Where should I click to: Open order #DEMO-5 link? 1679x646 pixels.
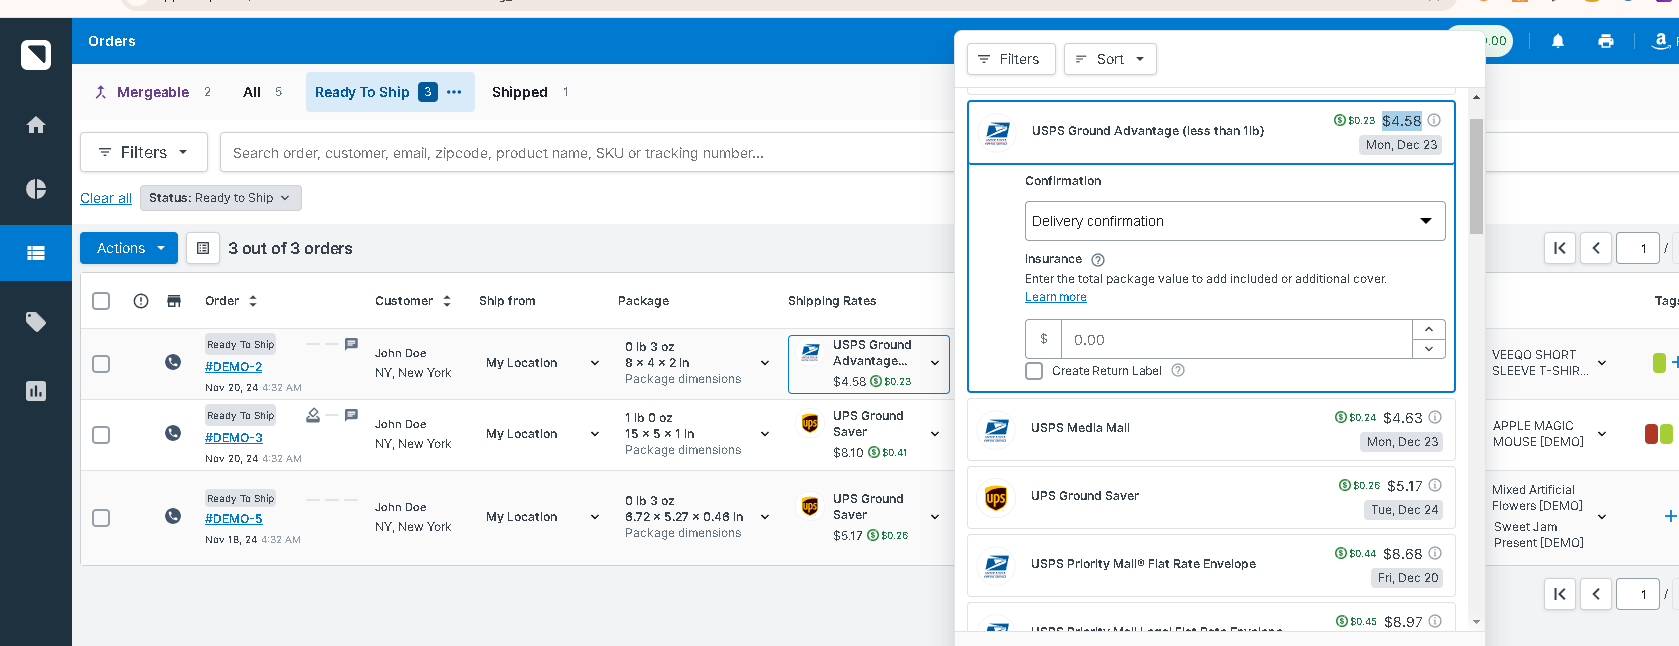[234, 519]
